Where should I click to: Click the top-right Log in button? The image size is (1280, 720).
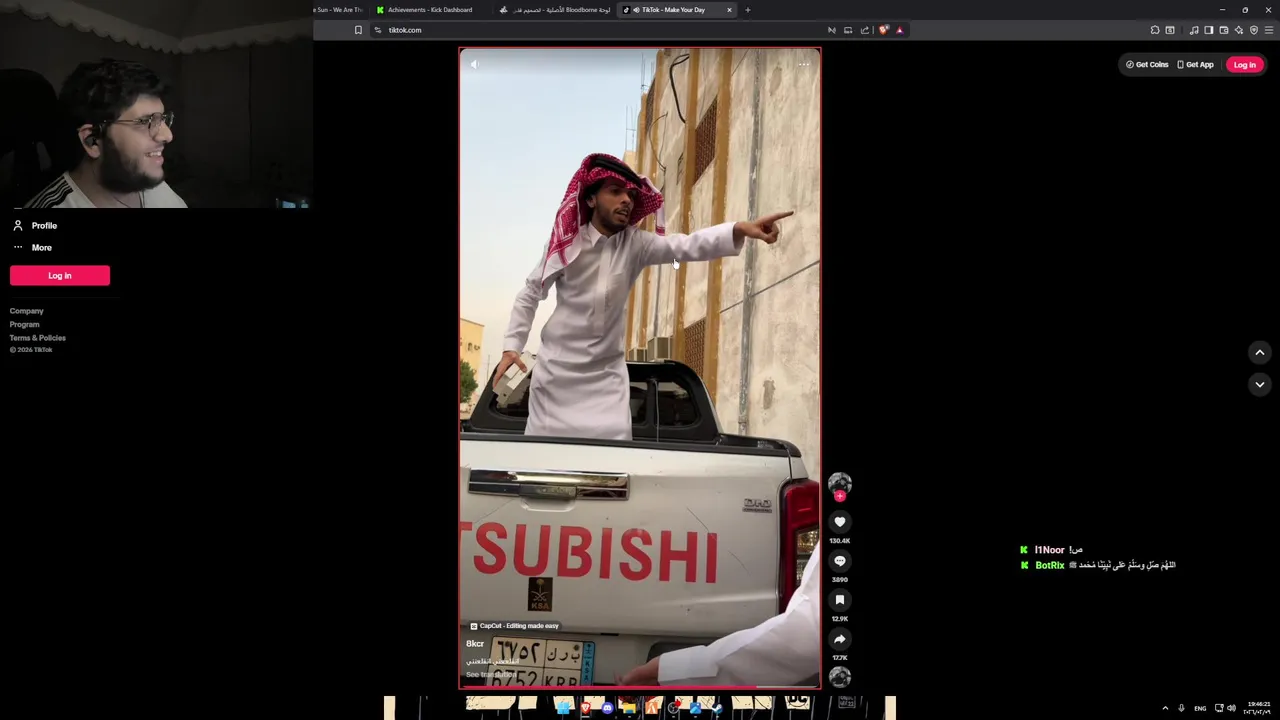coord(1244,65)
